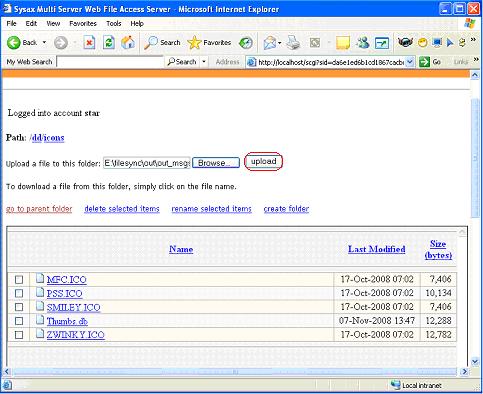Open the Favorites menu
The height and width of the screenshot is (394, 483).
(x=83, y=23)
